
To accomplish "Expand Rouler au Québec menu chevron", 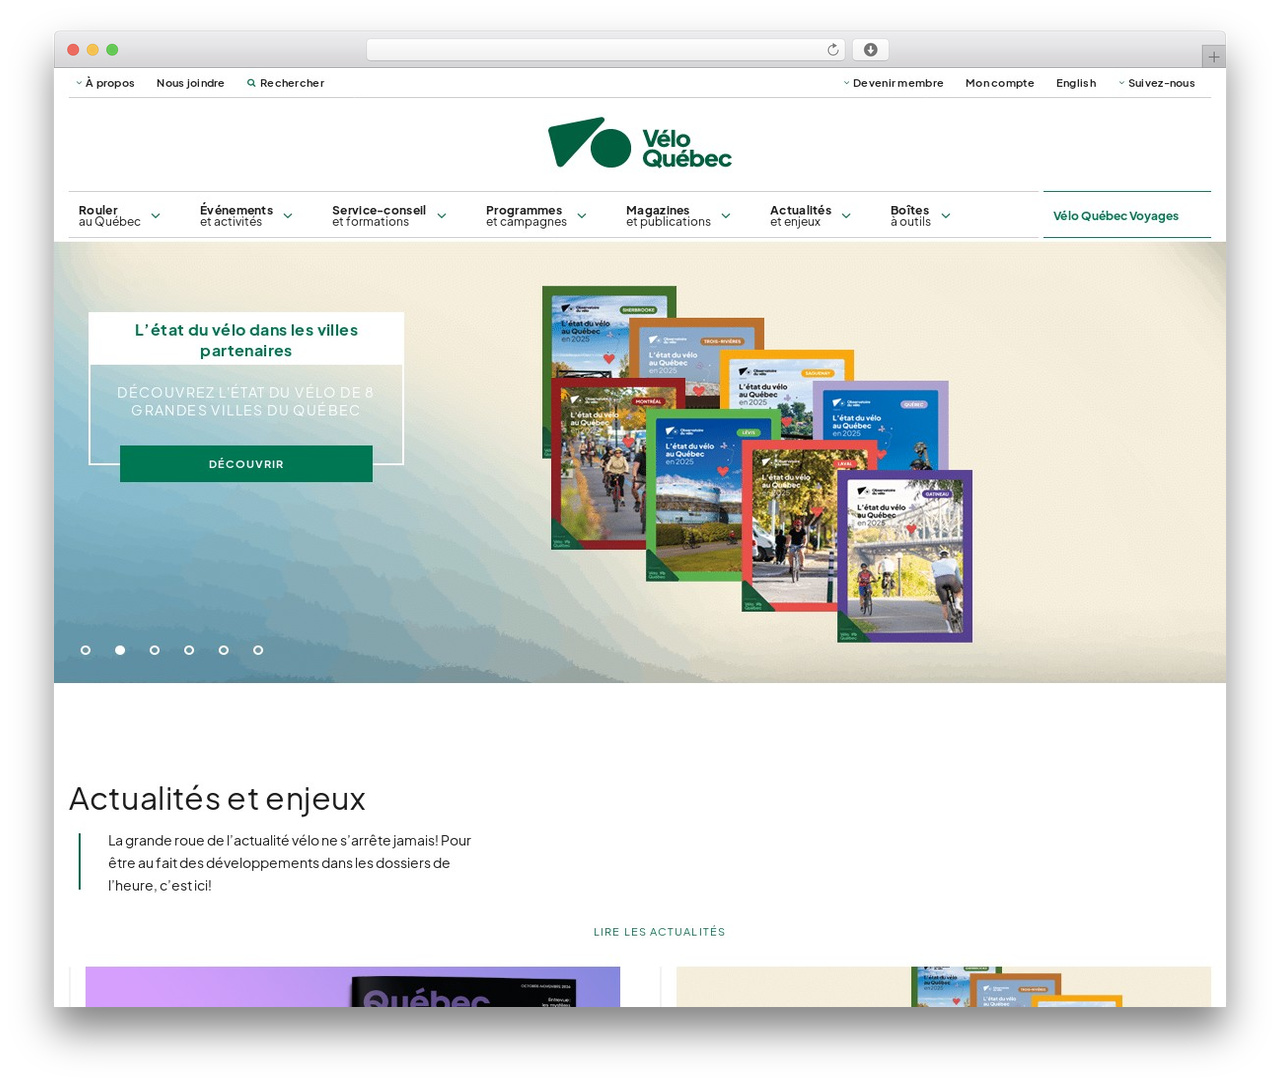I will pos(155,216).
